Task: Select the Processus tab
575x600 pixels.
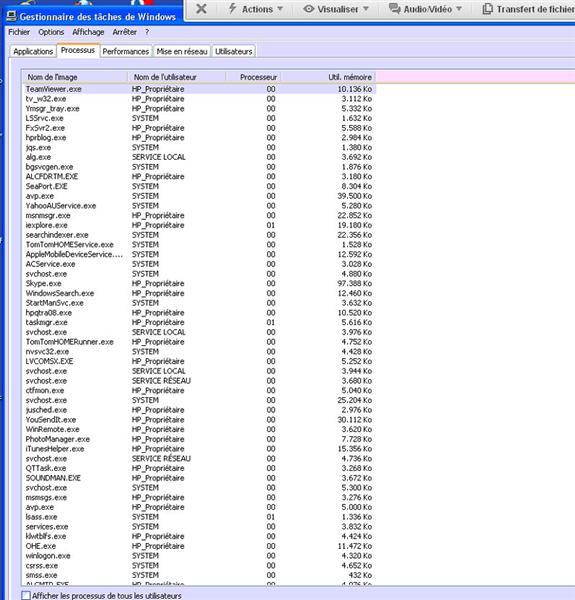Action: point(78,50)
